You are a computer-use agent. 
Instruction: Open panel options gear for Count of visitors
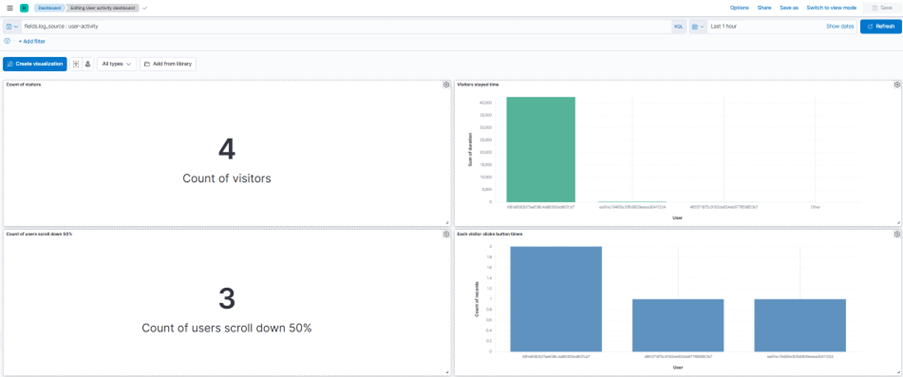tap(446, 85)
